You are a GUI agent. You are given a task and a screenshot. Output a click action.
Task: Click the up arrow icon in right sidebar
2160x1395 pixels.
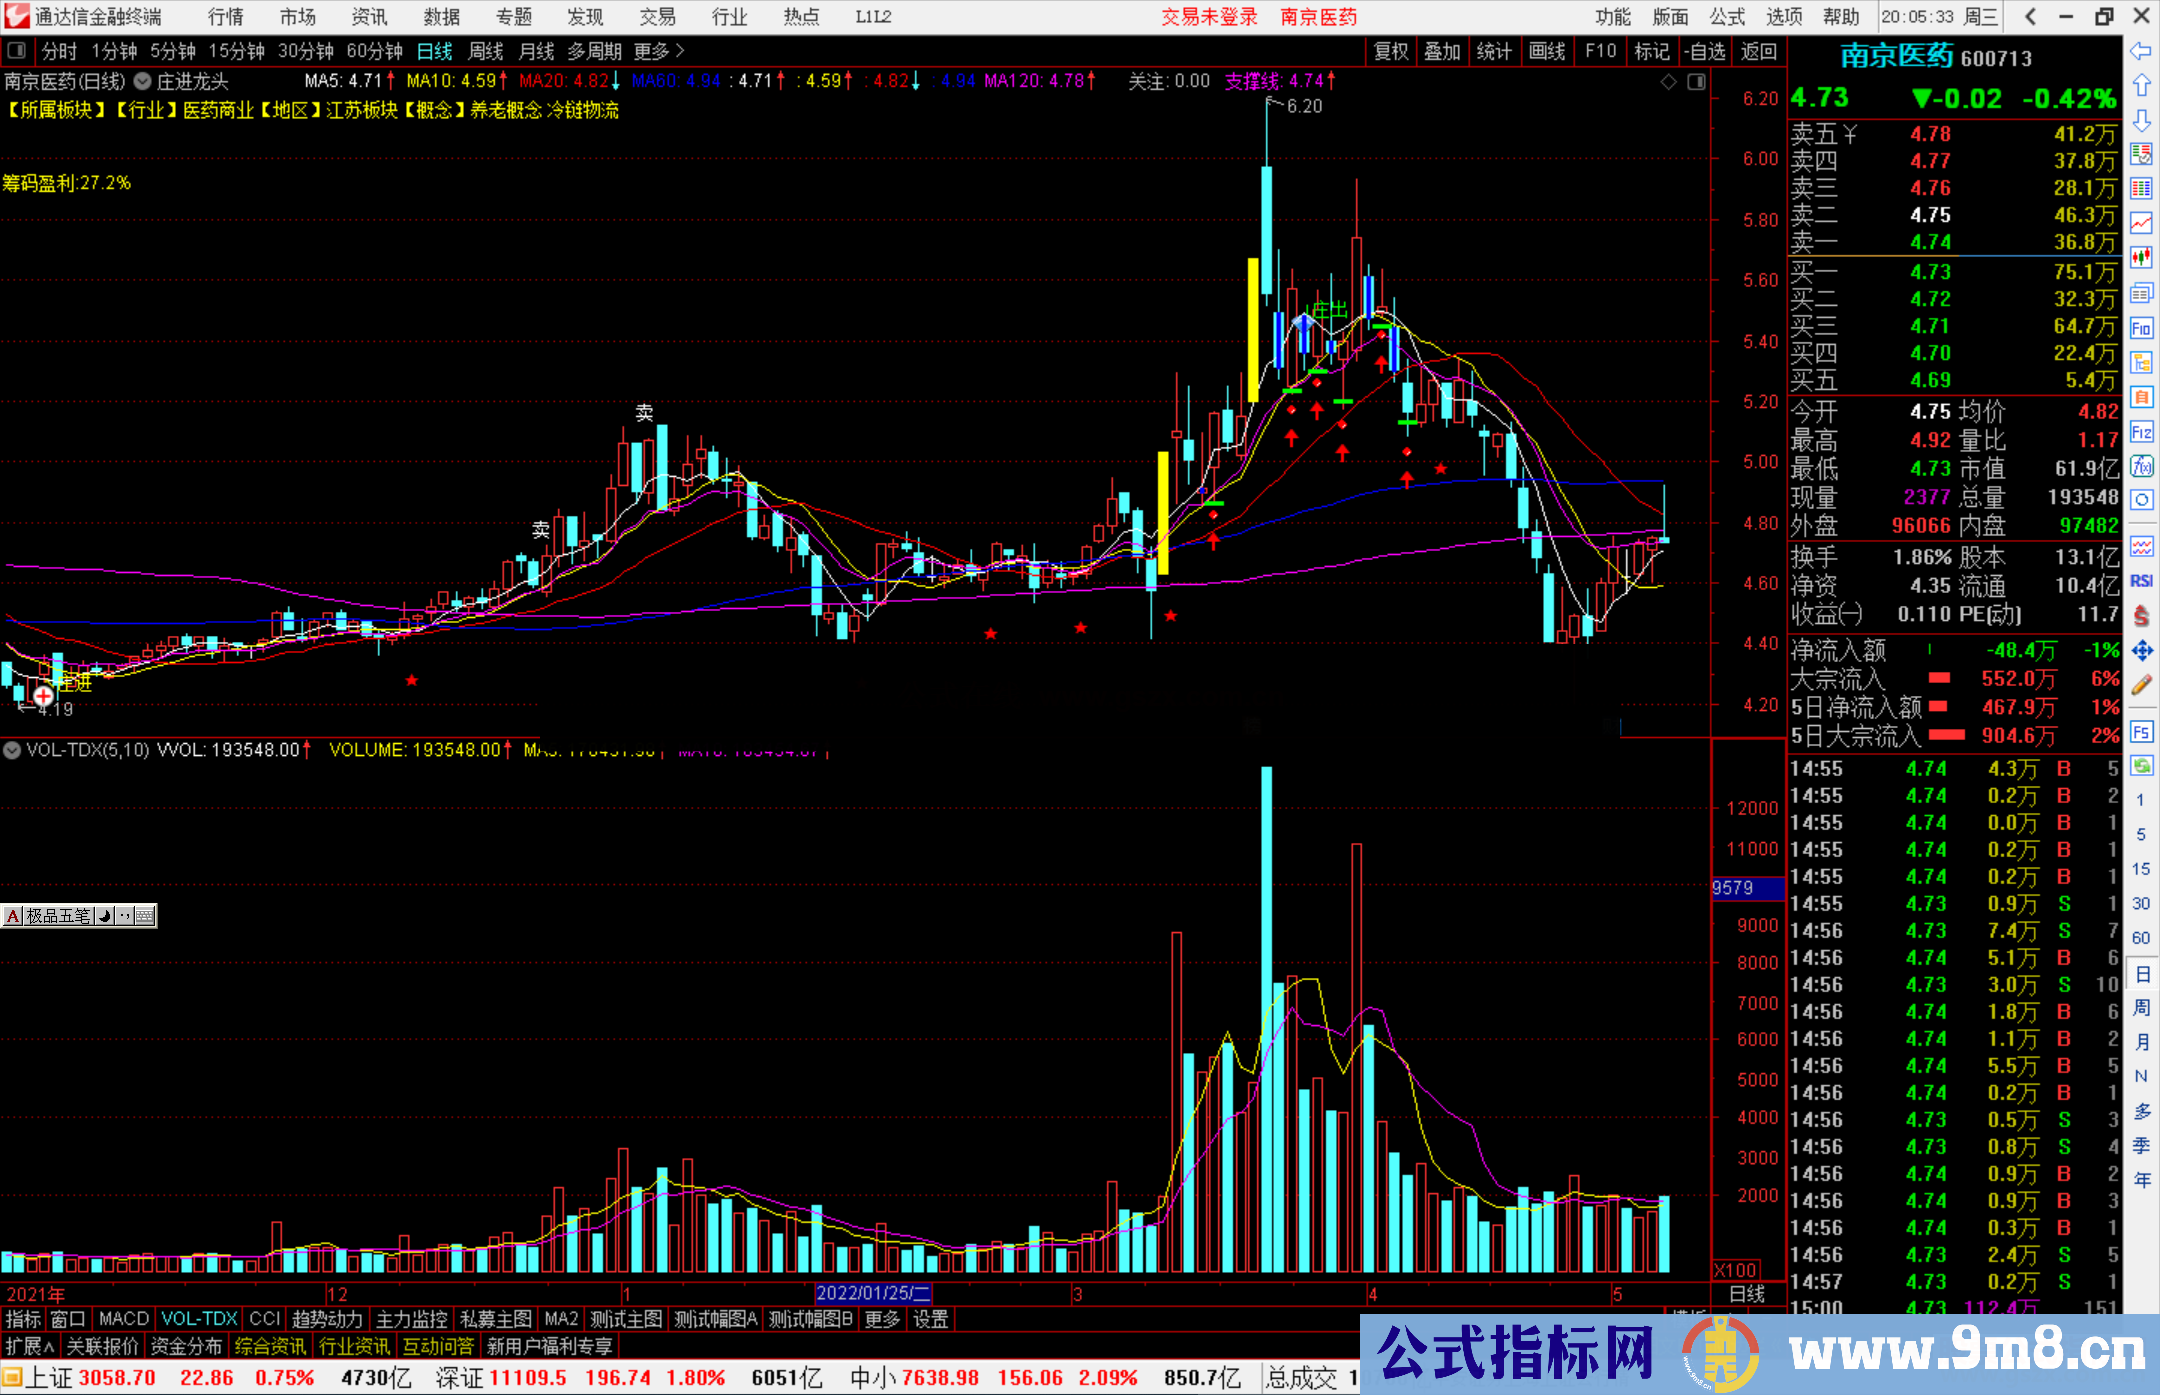coord(2141,86)
